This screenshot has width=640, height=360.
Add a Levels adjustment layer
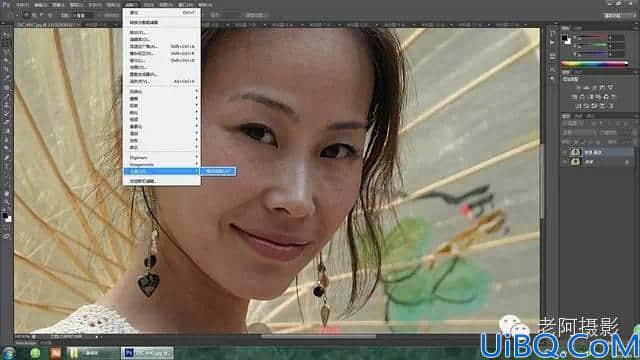[587, 87]
